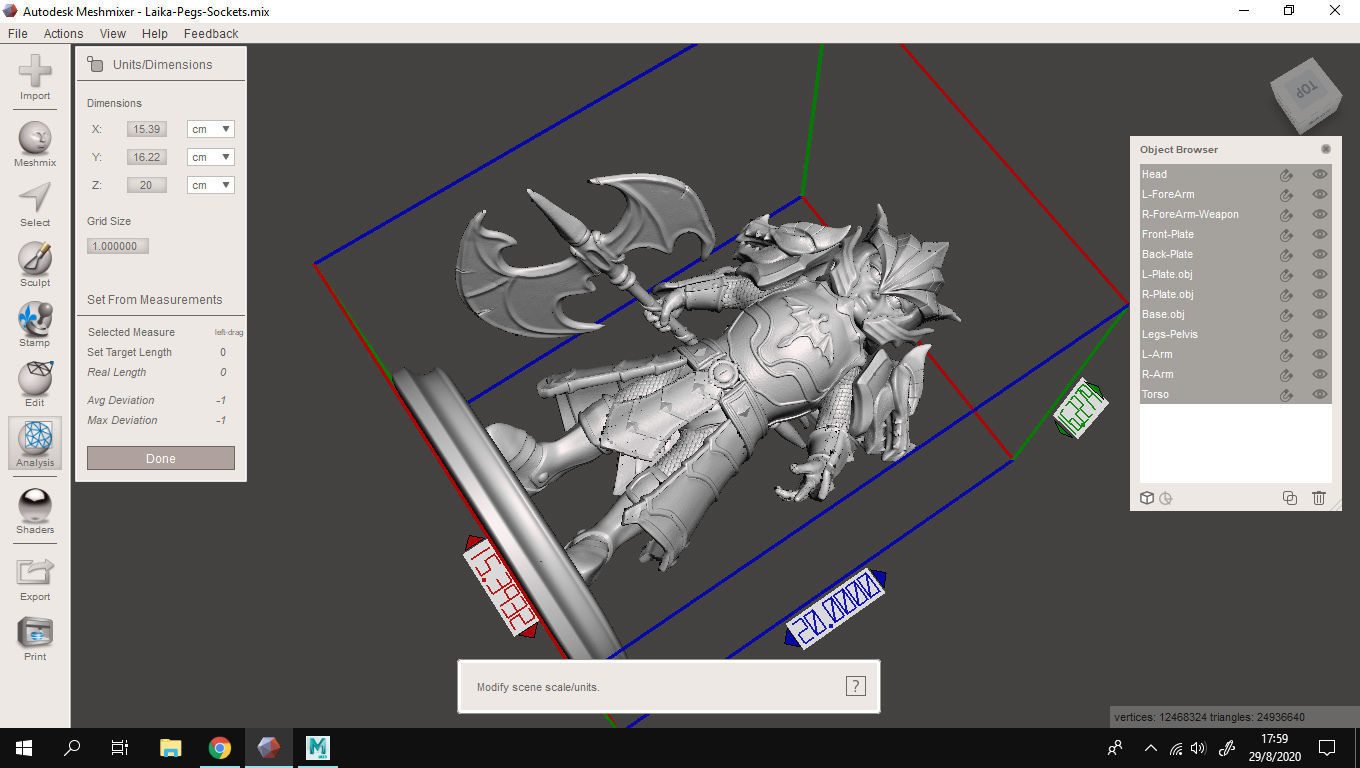Toggle visibility of L-ForeArm

[x=1320, y=194]
